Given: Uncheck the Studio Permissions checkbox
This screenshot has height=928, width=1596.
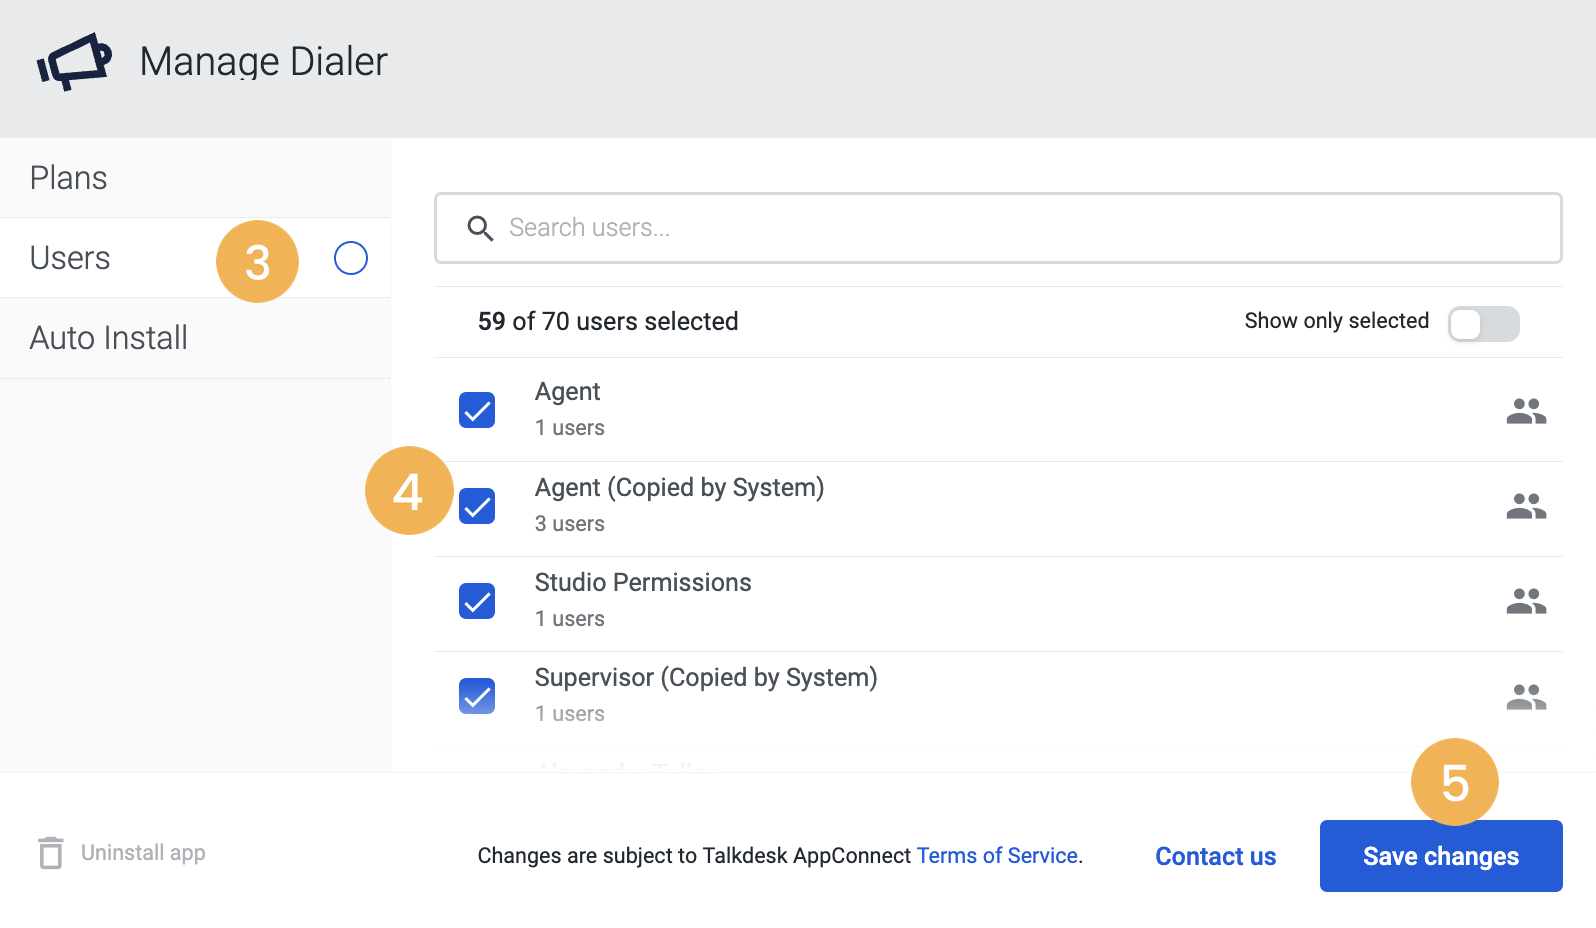Looking at the screenshot, I should click(x=477, y=601).
